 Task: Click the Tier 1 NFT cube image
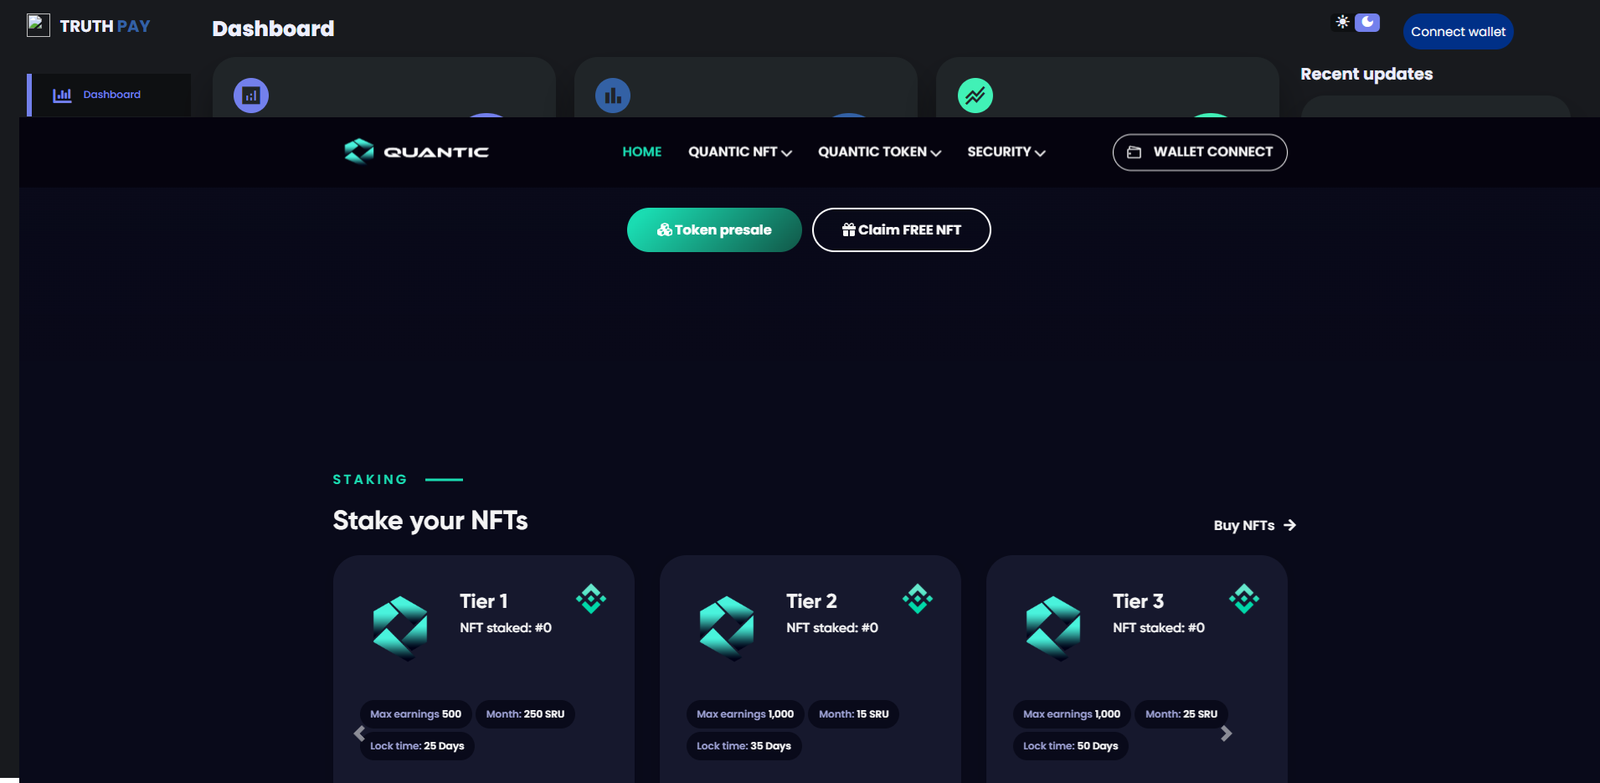[x=400, y=628]
